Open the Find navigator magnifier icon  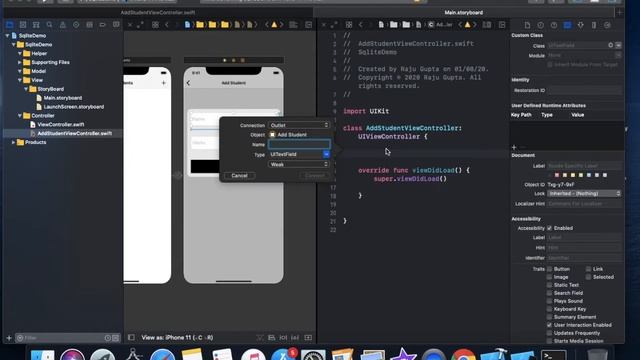tap(49, 25)
